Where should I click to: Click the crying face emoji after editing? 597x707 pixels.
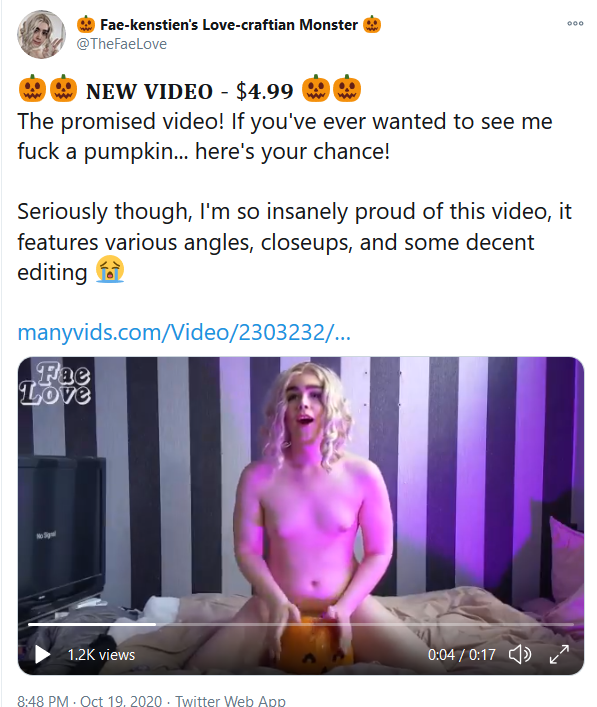coord(110,269)
